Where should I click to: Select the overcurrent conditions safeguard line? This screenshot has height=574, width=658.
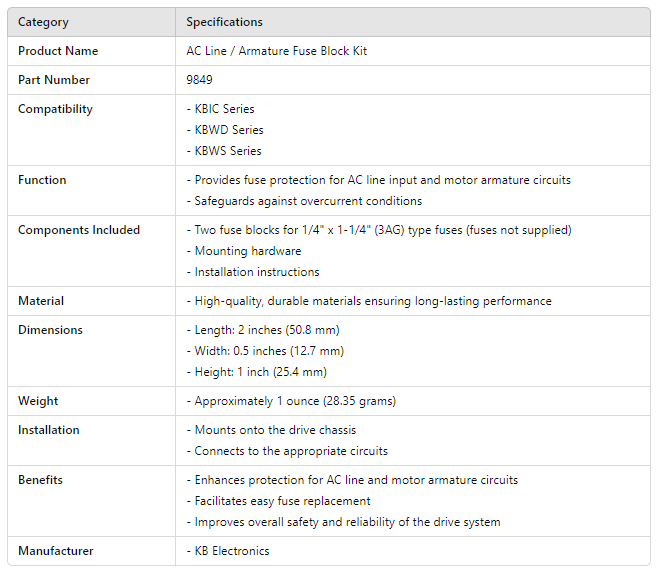[308, 201]
